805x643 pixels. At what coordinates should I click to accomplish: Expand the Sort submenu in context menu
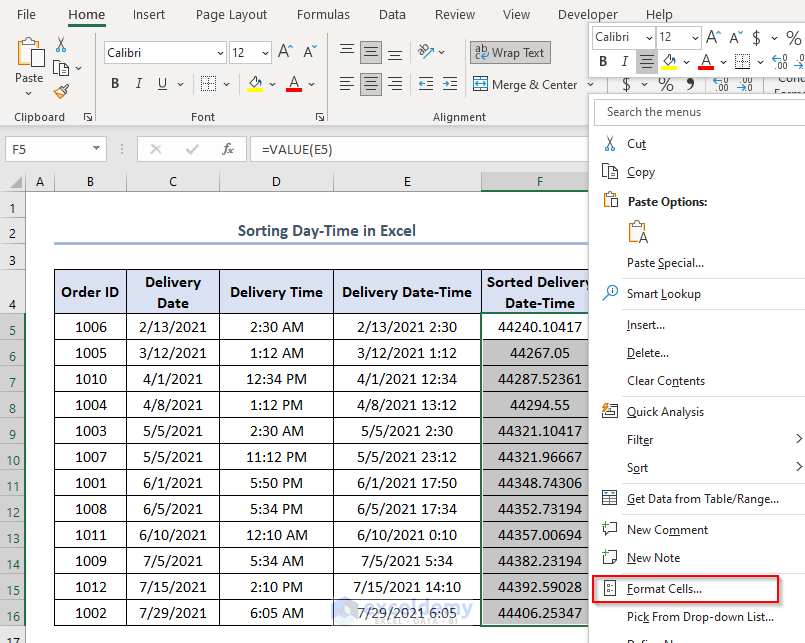coord(798,468)
